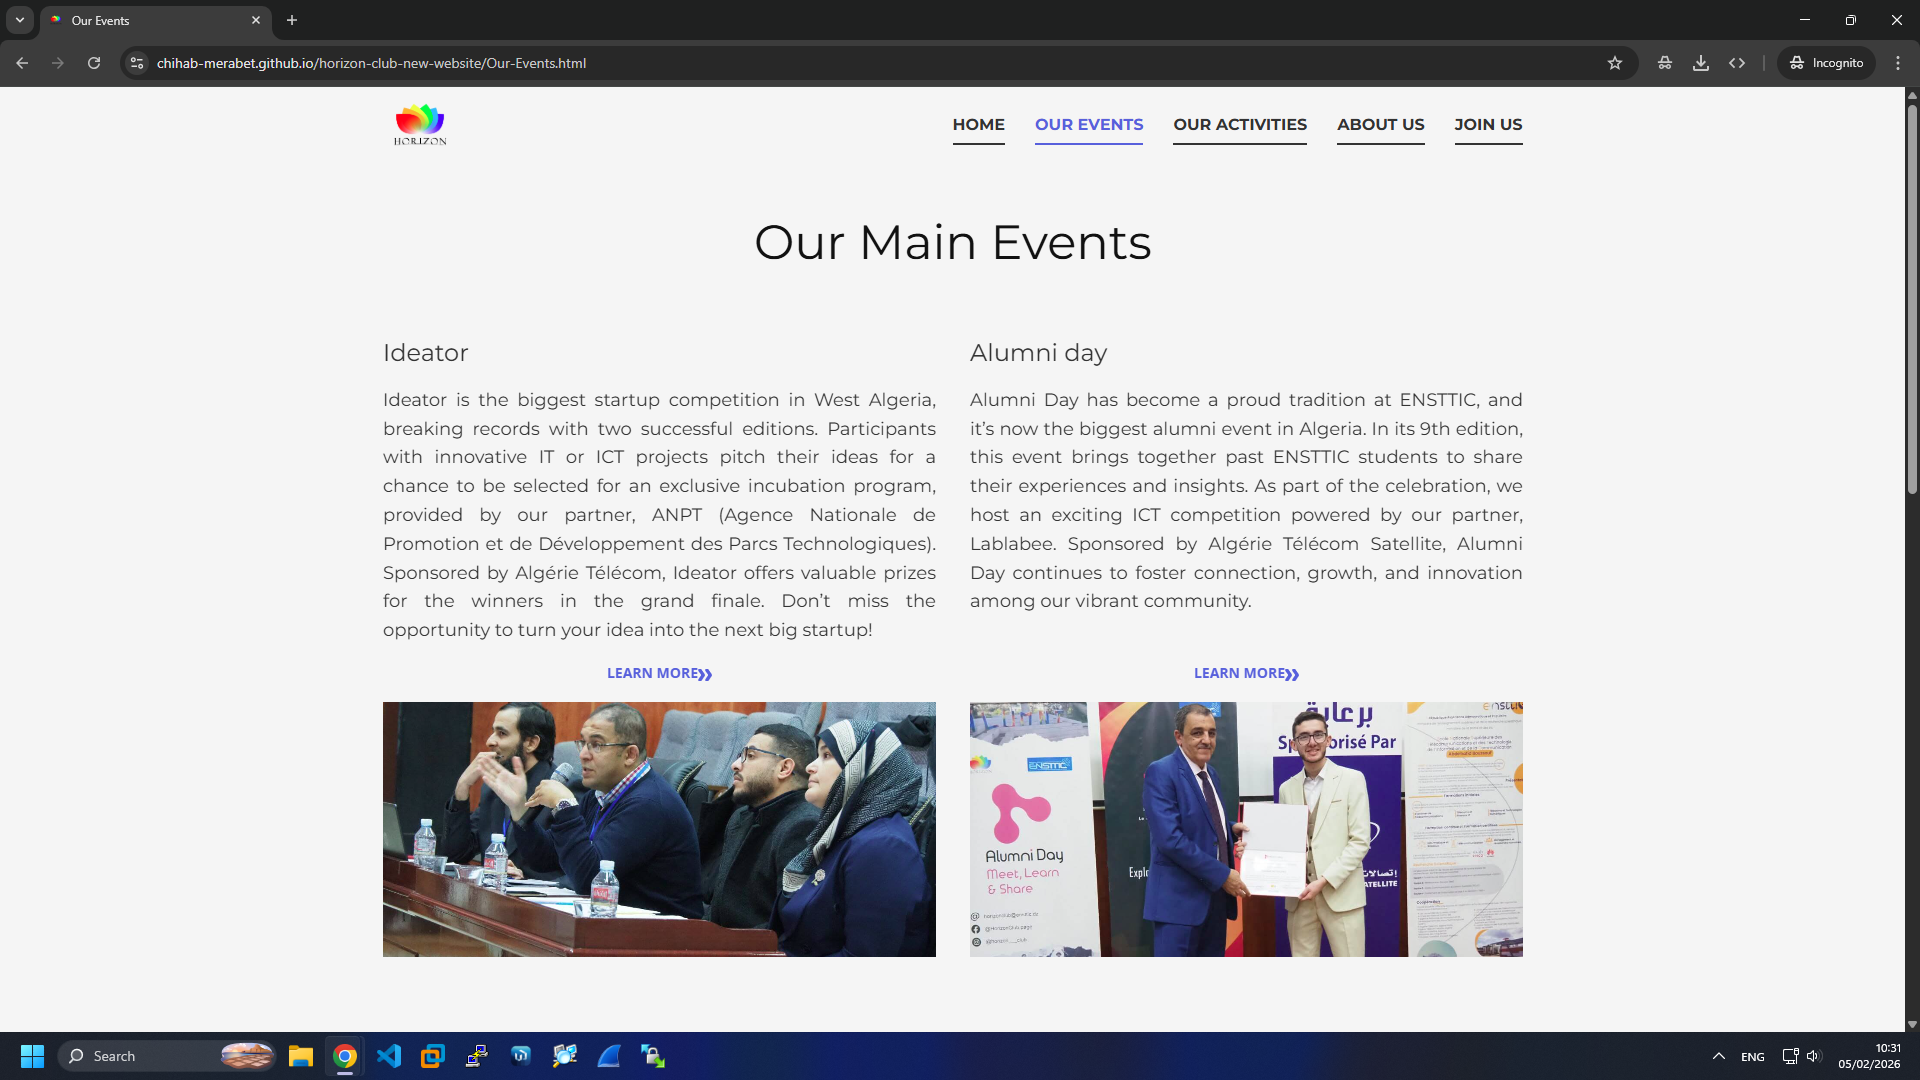Show hidden system tray icons
The width and height of the screenshot is (1920, 1080).
click(x=1719, y=1055)
